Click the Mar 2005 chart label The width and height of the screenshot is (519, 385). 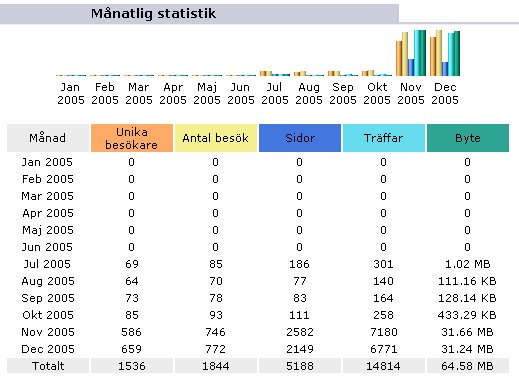coord(139,93)
